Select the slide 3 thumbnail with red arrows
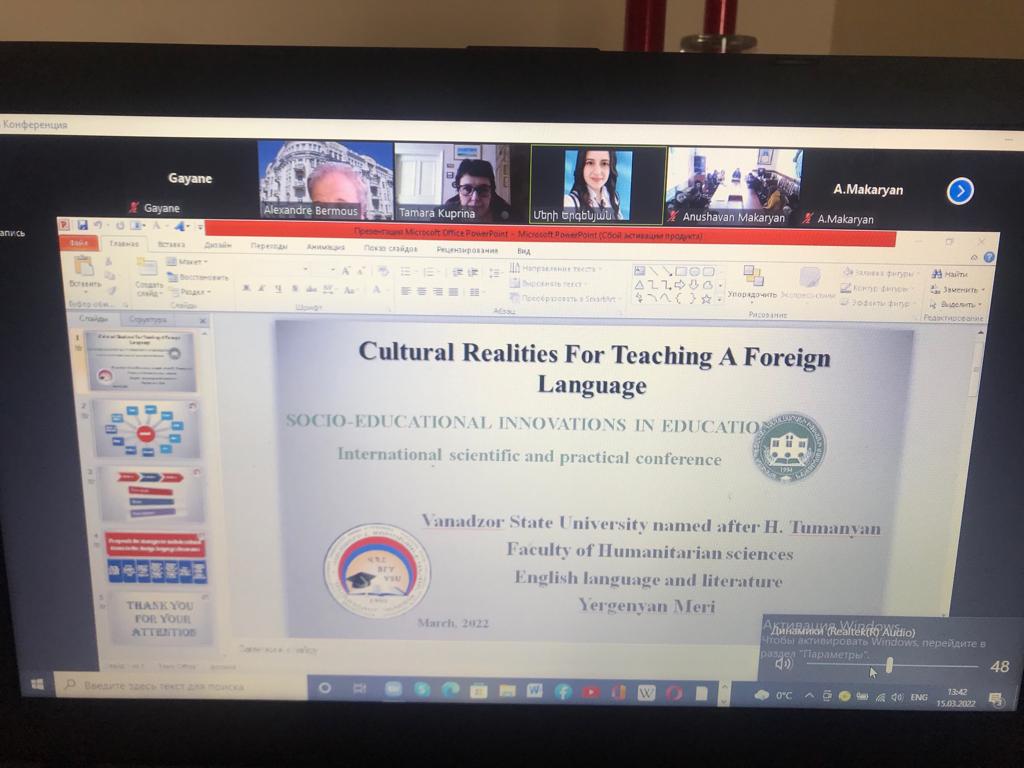1024x768 pixels. 150,494
